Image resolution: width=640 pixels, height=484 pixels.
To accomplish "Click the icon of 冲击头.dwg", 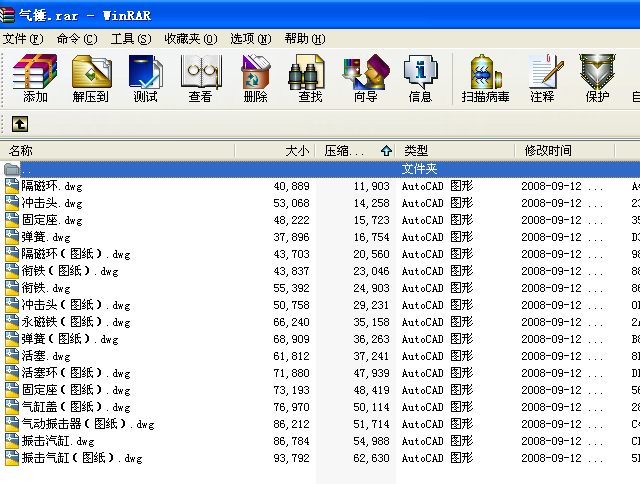I will point(12,203).
